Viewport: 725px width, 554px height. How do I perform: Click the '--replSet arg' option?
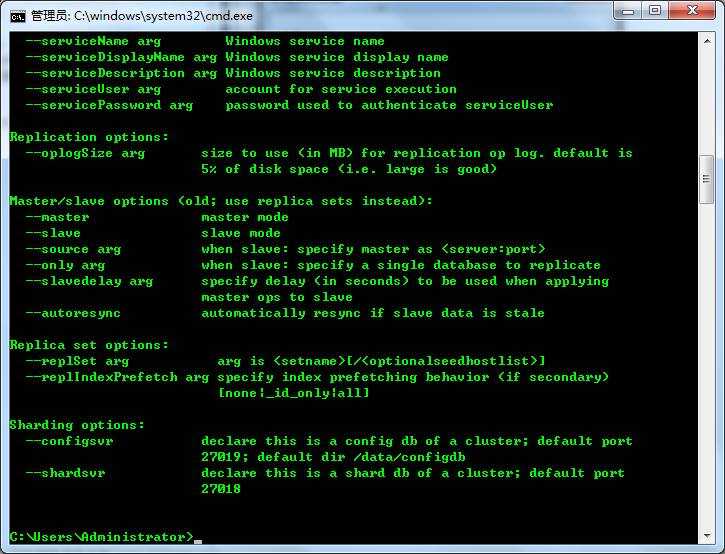[77, 362]
